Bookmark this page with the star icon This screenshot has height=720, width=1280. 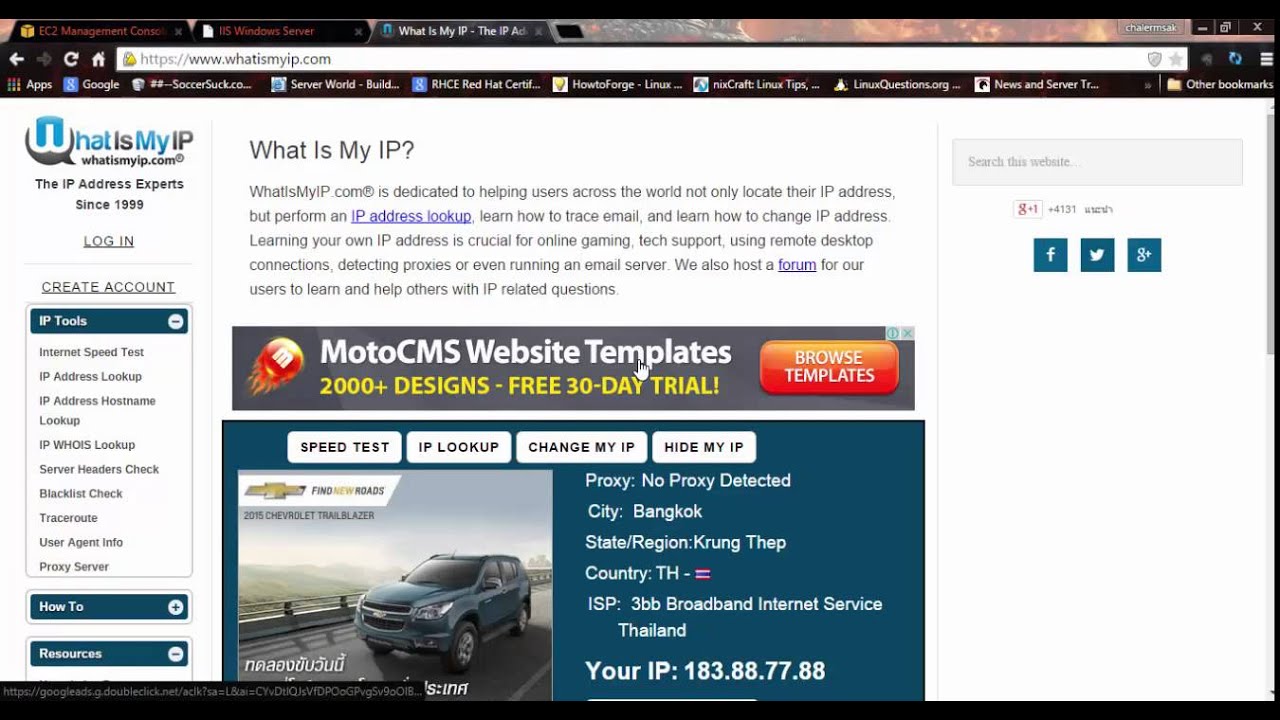click(x=1175, y=59)
